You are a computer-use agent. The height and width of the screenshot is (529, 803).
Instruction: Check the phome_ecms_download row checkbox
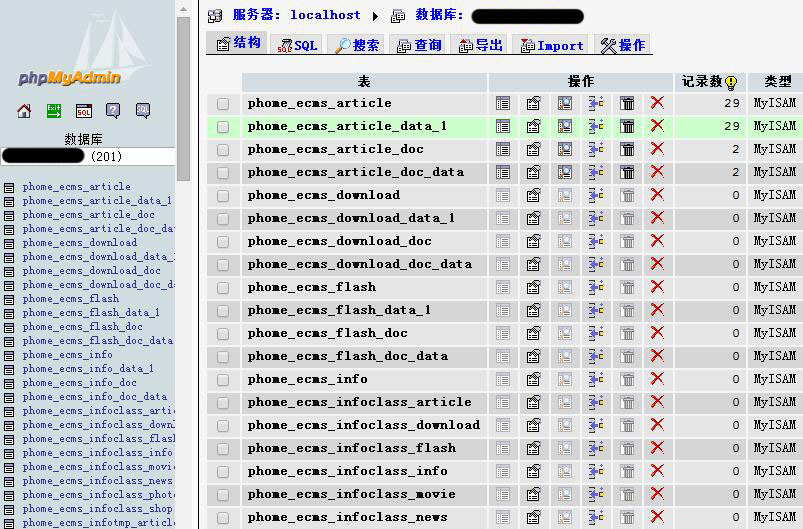[223, 196]
